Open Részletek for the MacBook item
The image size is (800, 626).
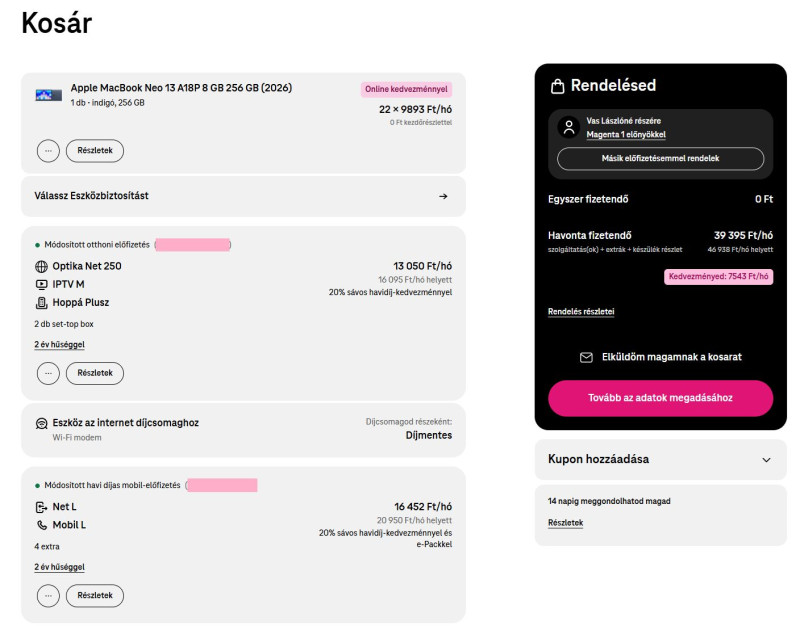(95, 151)
